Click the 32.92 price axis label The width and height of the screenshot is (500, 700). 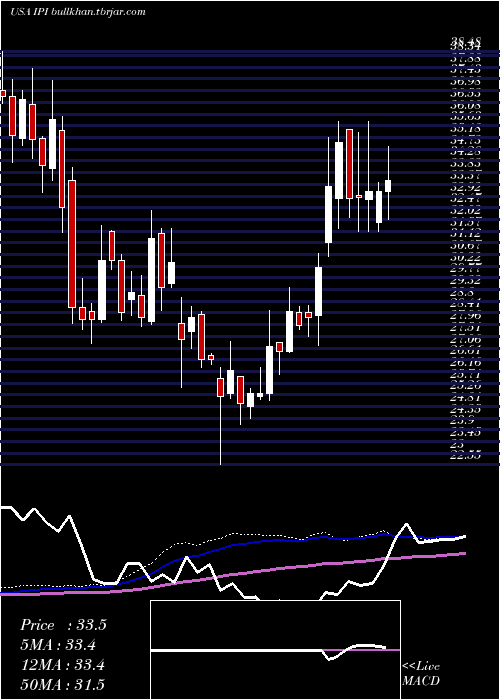tap(466, 188)
